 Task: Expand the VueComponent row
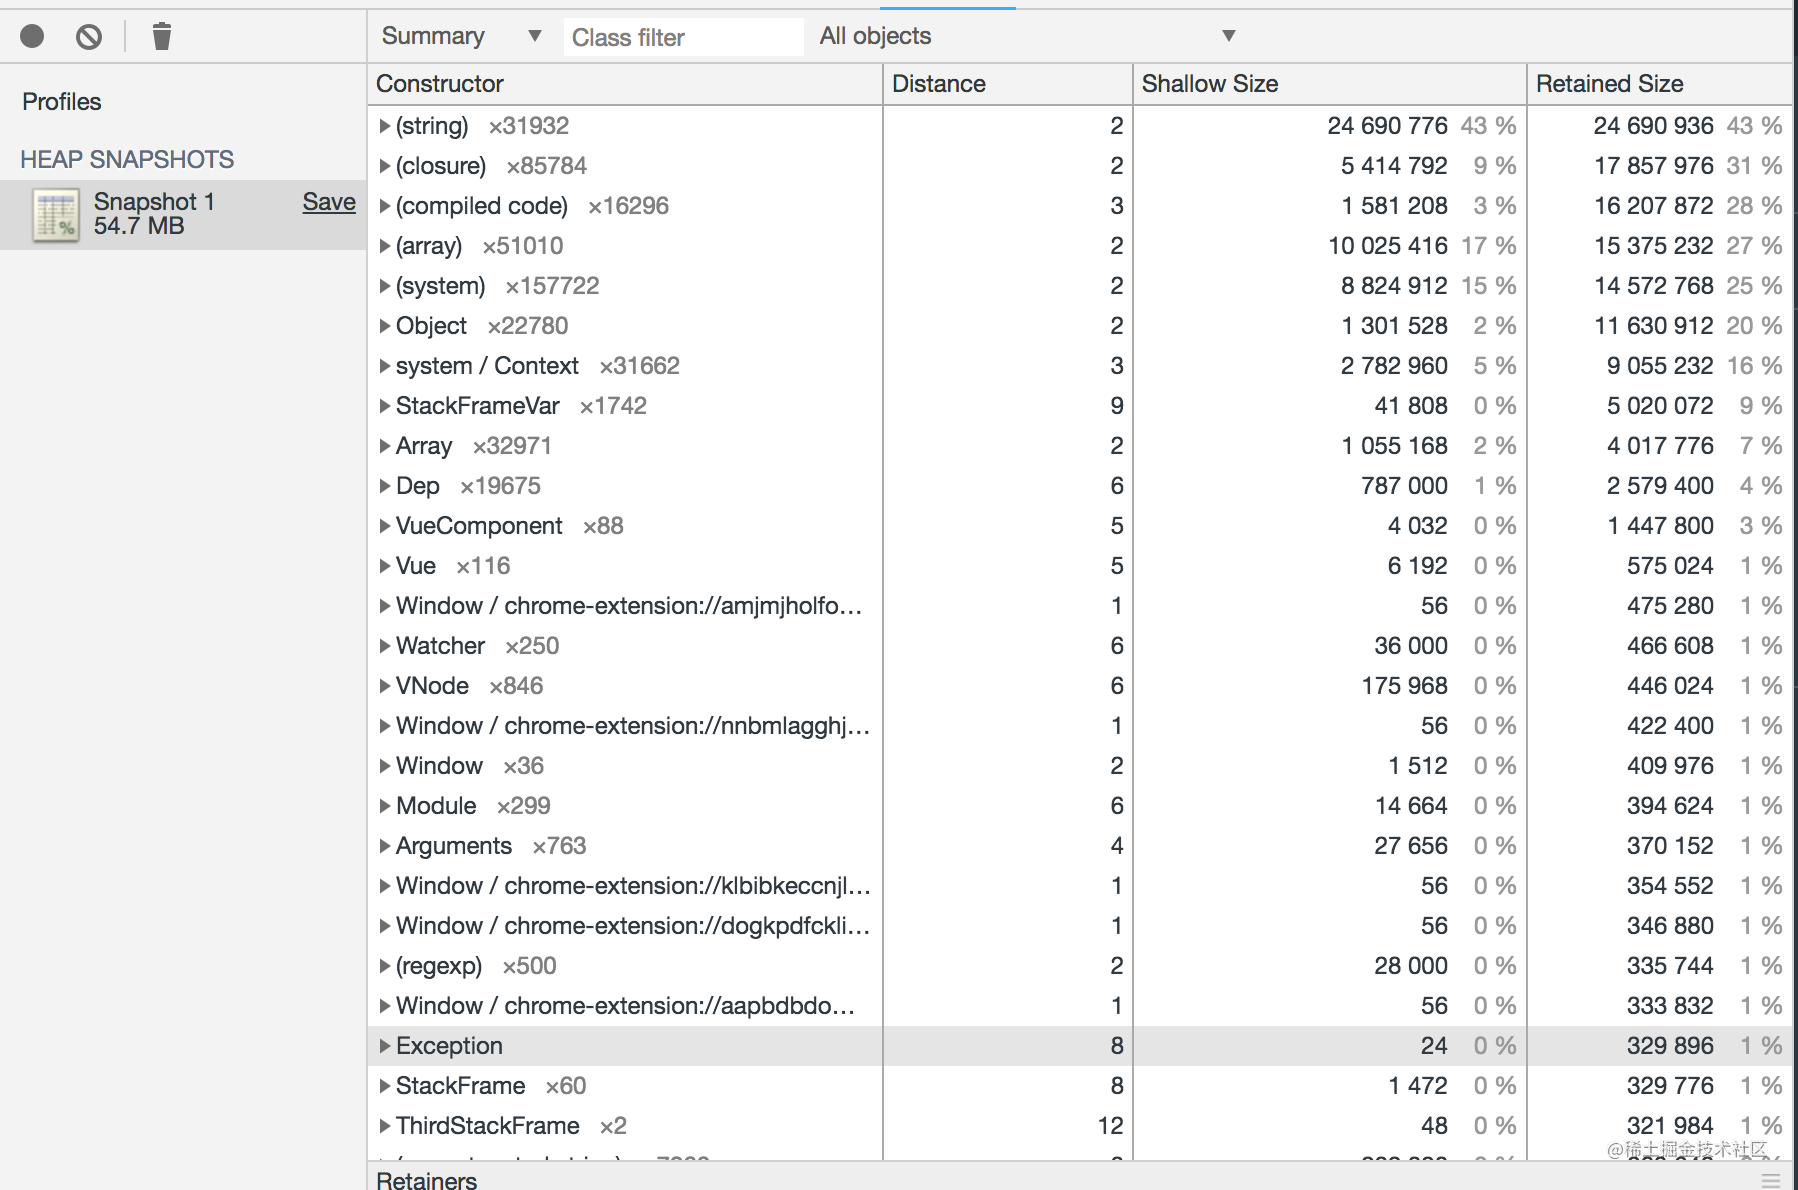click(x=385, y=526)
